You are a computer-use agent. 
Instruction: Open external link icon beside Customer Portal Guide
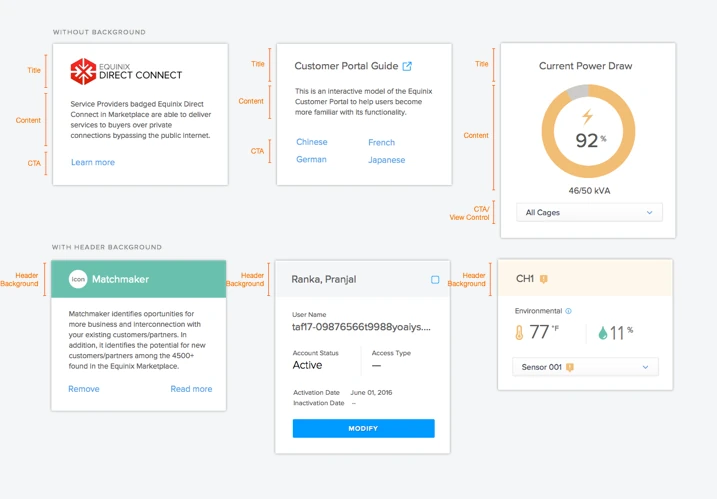click(x=407, y=66)
